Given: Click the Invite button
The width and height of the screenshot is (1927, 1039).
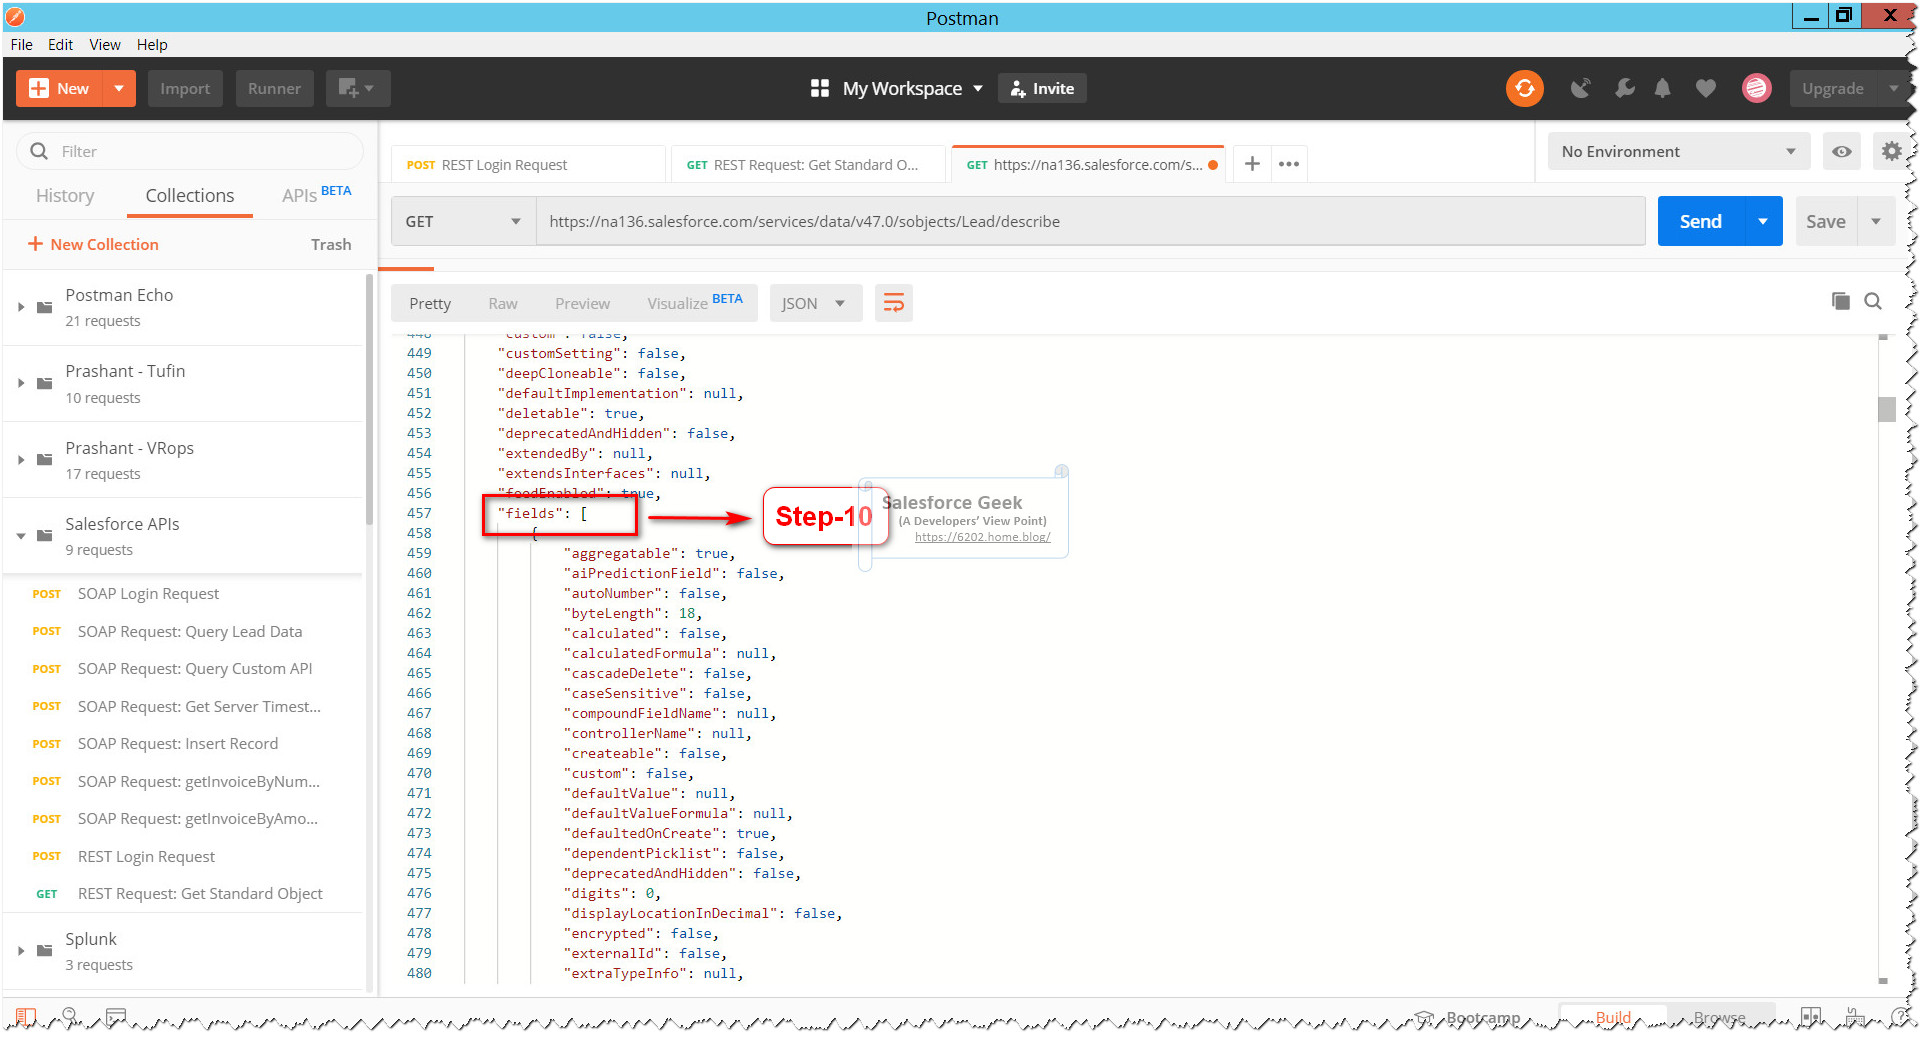Looking at the screenshot, I should pyautogui.click(x=1042, y=88).
